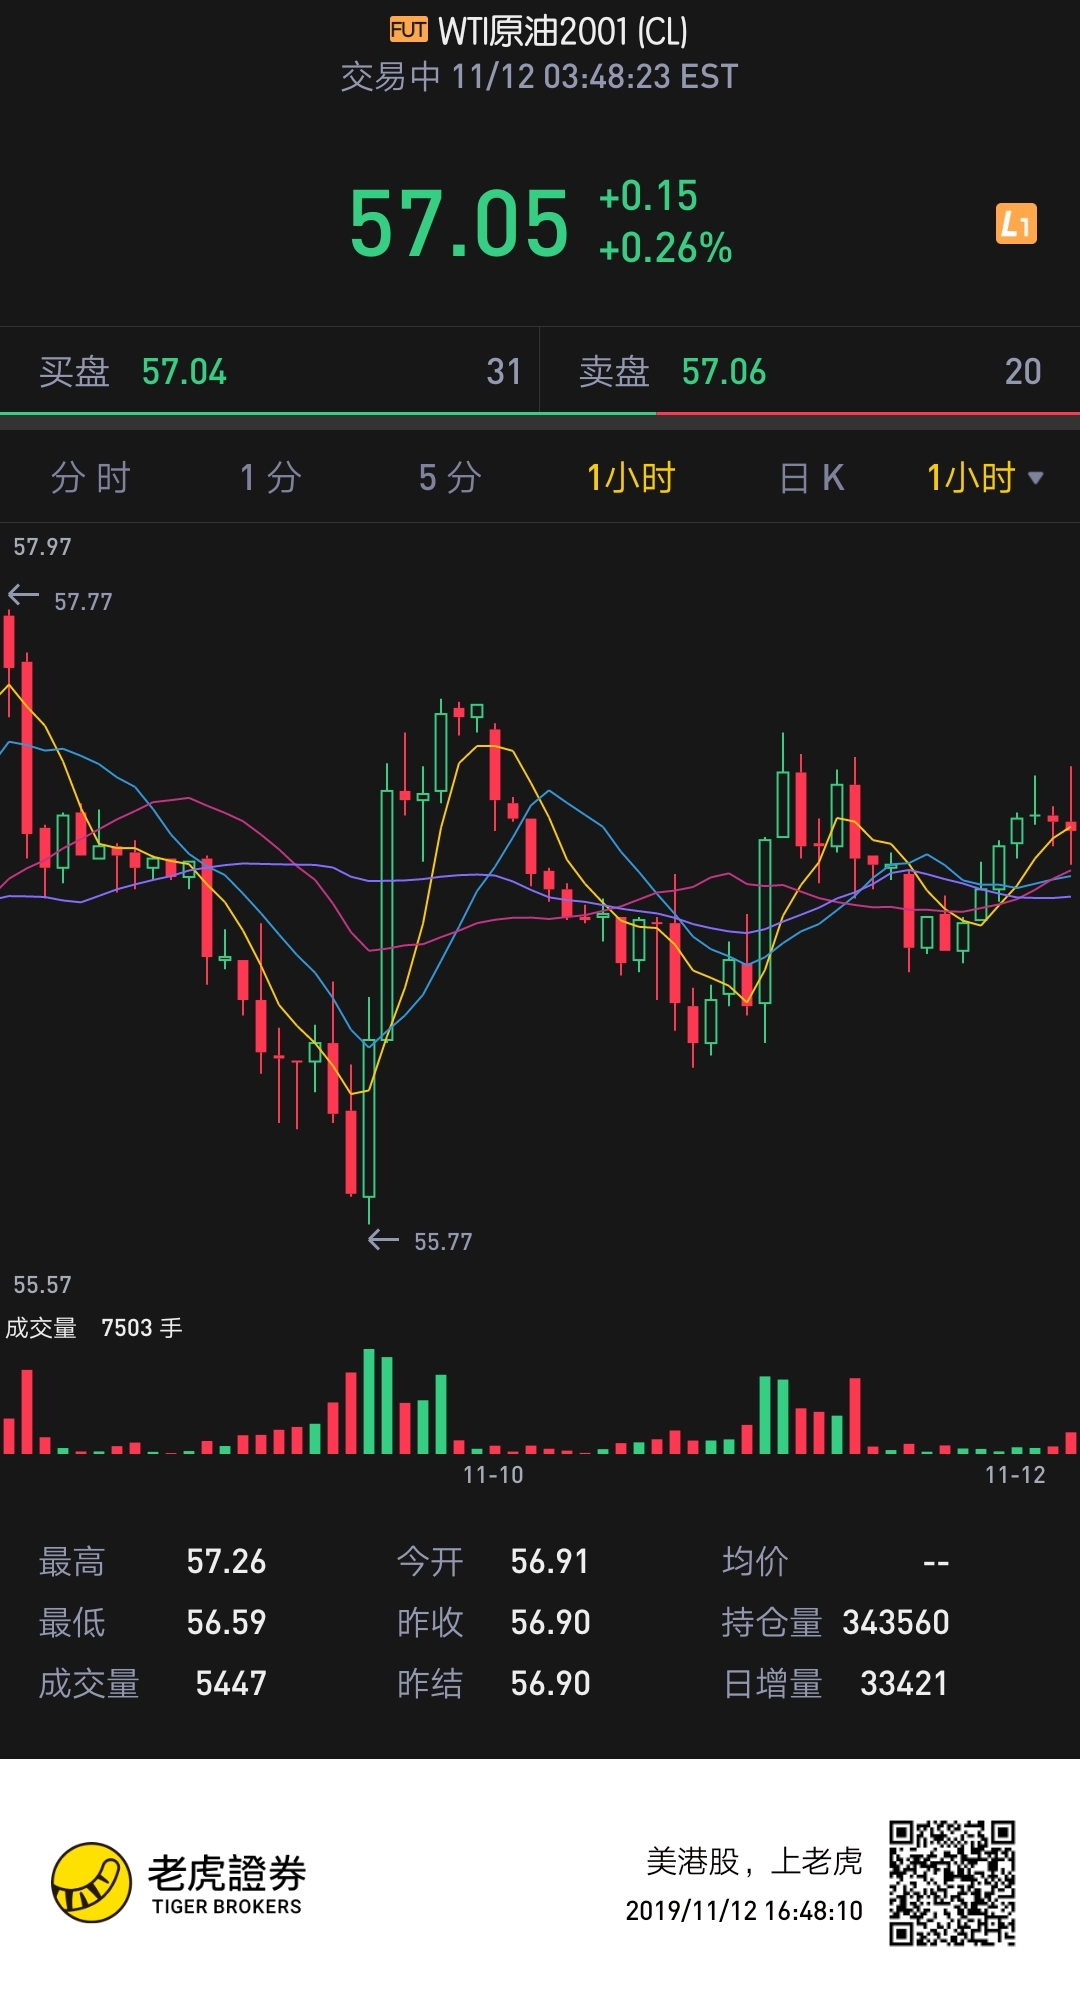Tap the QR code image
Viewport: 1080px width, 2008px height.
point(952,1883)
